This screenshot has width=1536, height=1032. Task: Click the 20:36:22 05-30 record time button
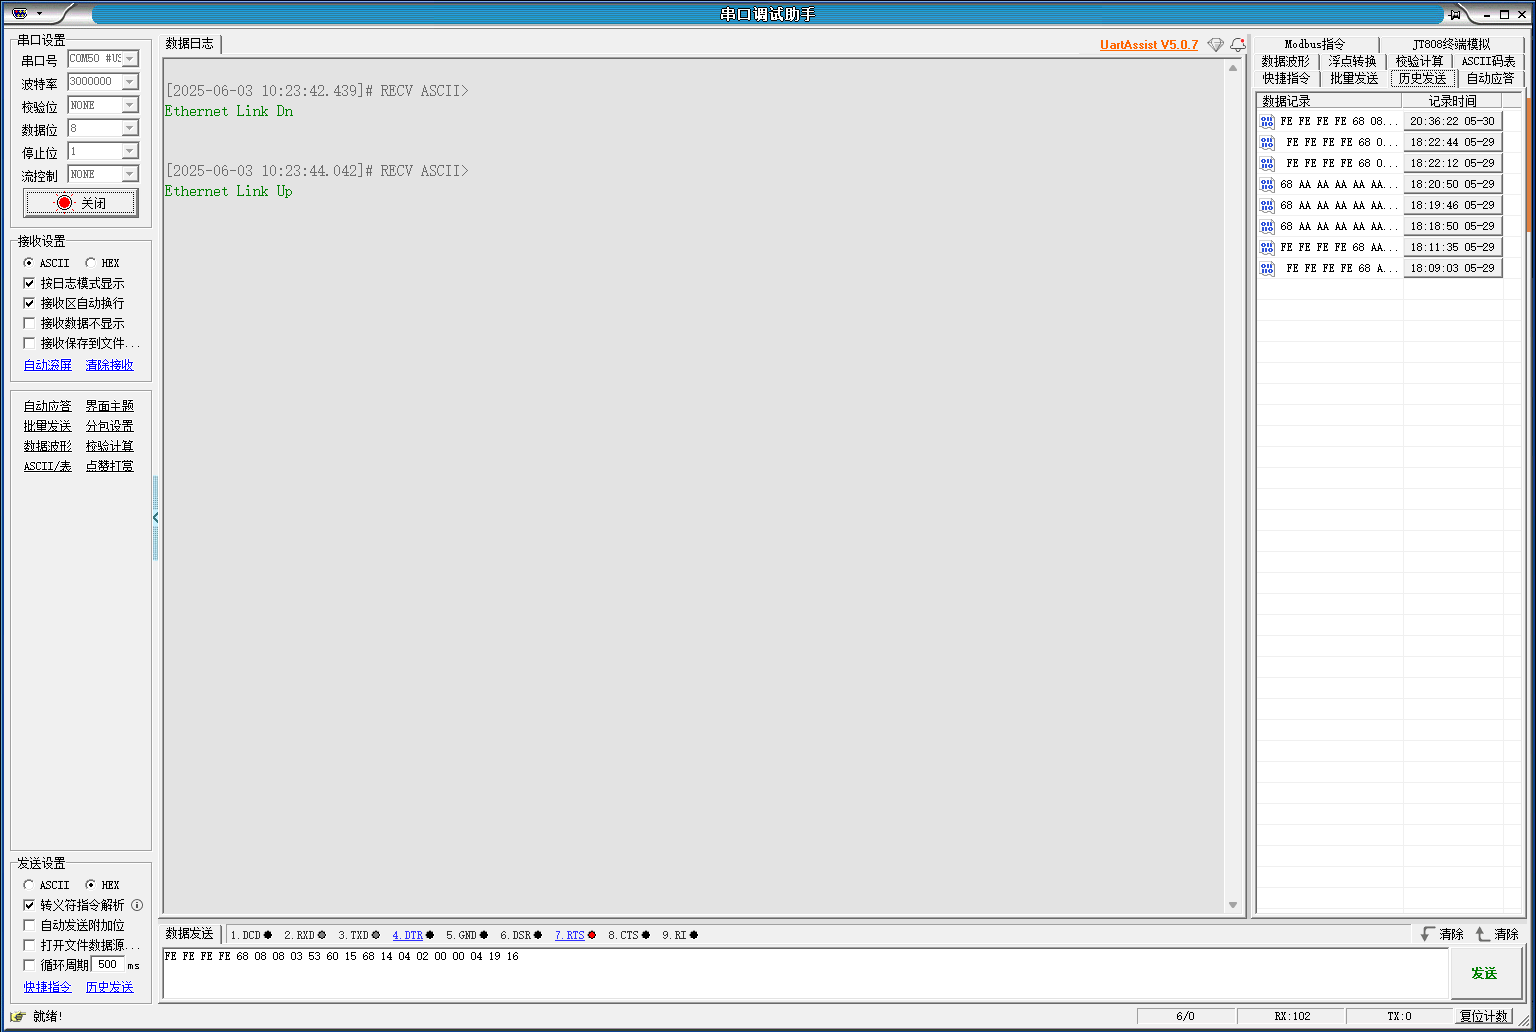1453,122
